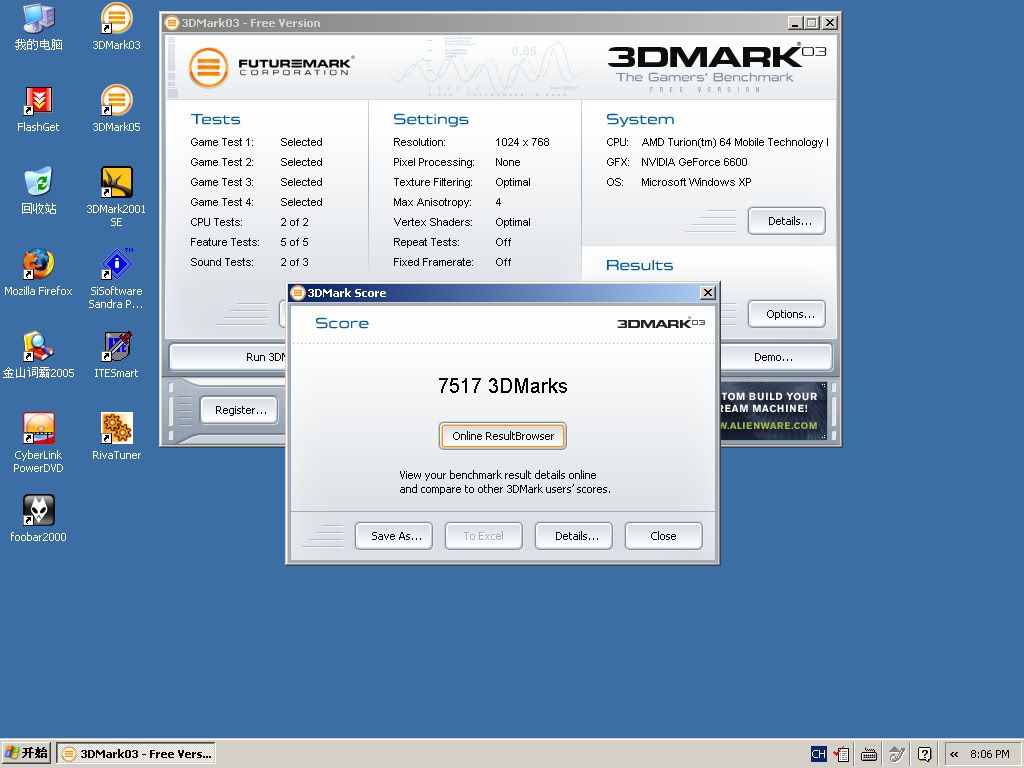
Task: Launch the 3DMark2001 SE shortcut
Action: [116, 196]
